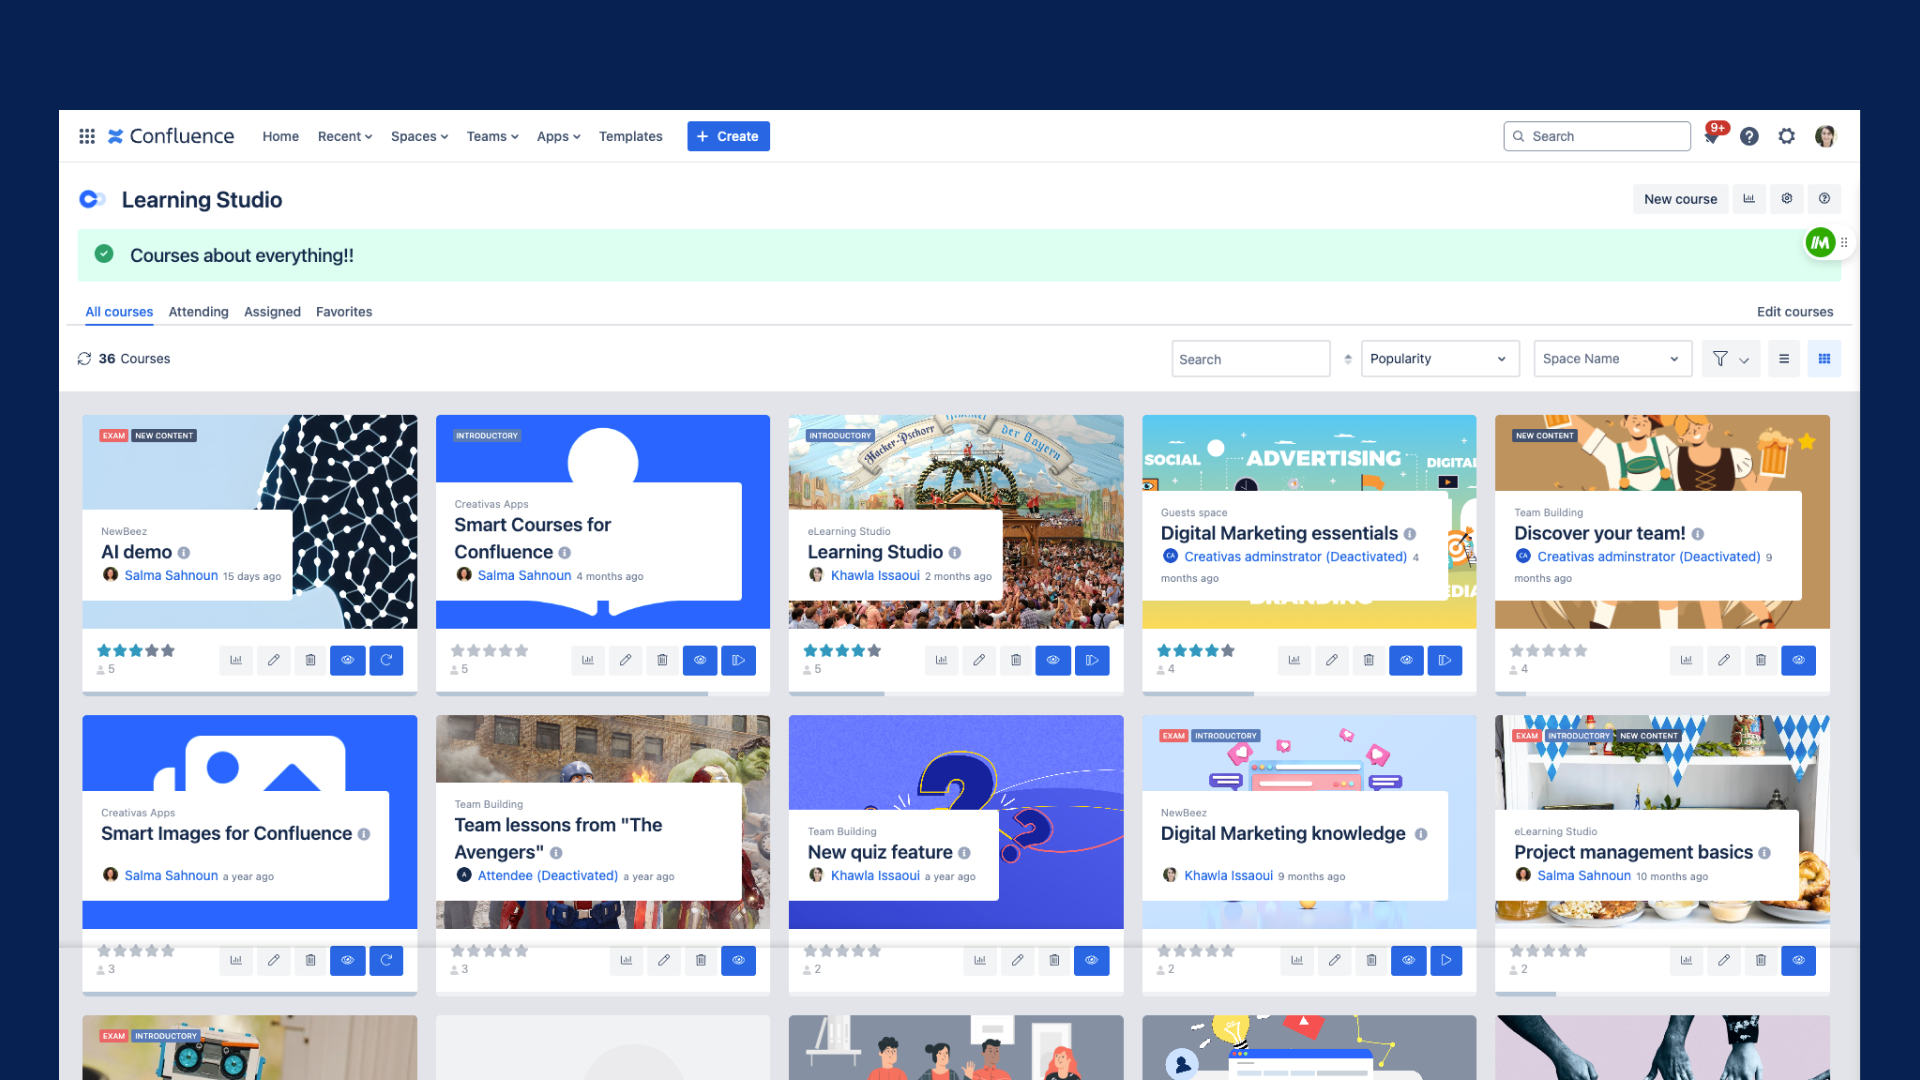This screenshot has height=1080, width=1920.
Task: Click the Edit courses link
Action: pos(1794,312)
